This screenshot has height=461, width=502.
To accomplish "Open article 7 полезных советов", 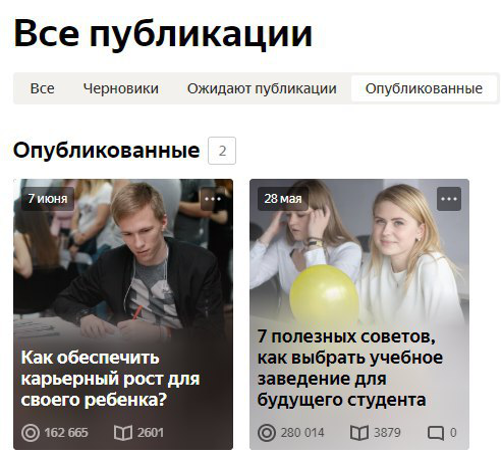I will (350, 368).
